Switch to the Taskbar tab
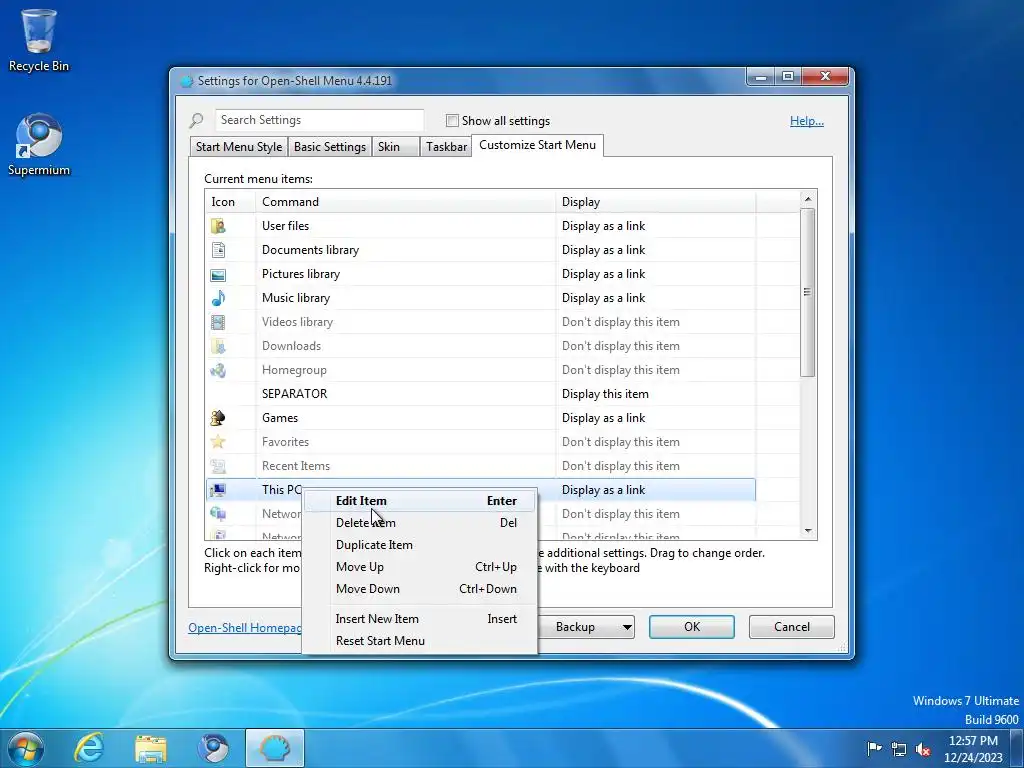The image size is (1024, 768). [x=446, y=147]
